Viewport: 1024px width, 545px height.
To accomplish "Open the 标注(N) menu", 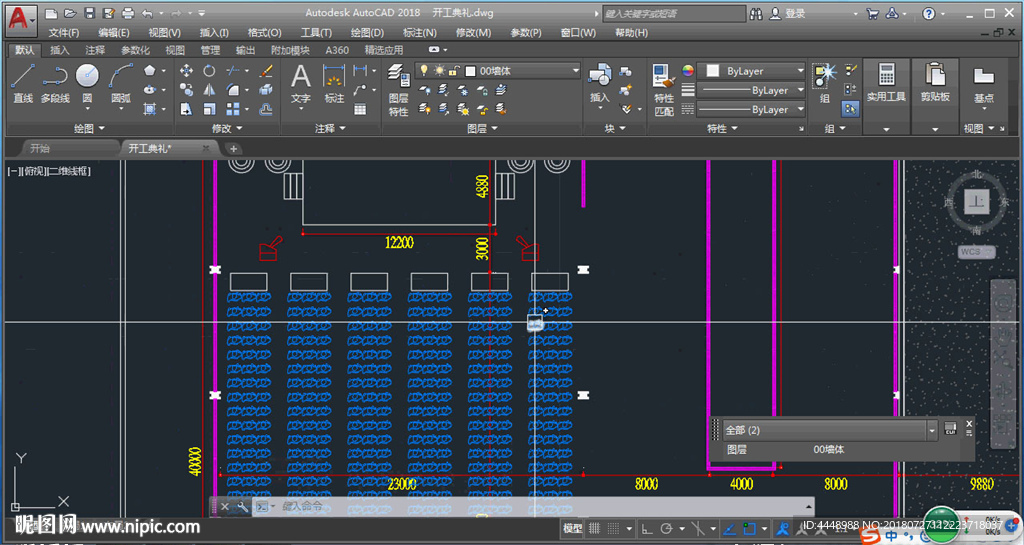I will pos(419,33).
